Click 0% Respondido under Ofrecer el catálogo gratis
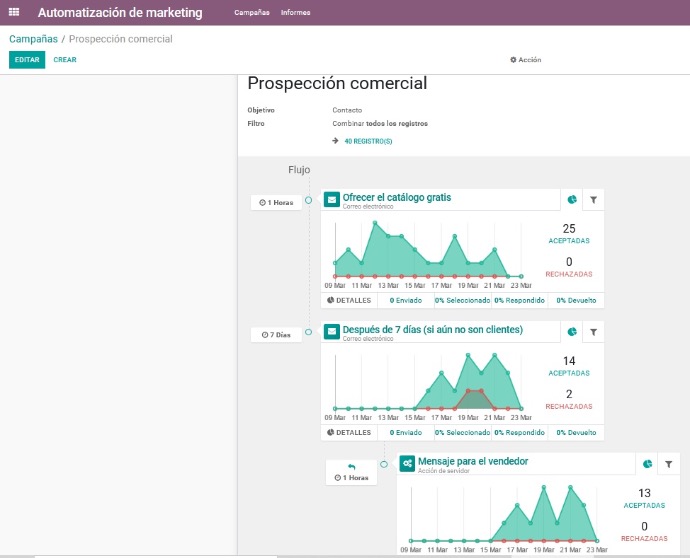The image size is (690, 558). click(x=520, y=301)
